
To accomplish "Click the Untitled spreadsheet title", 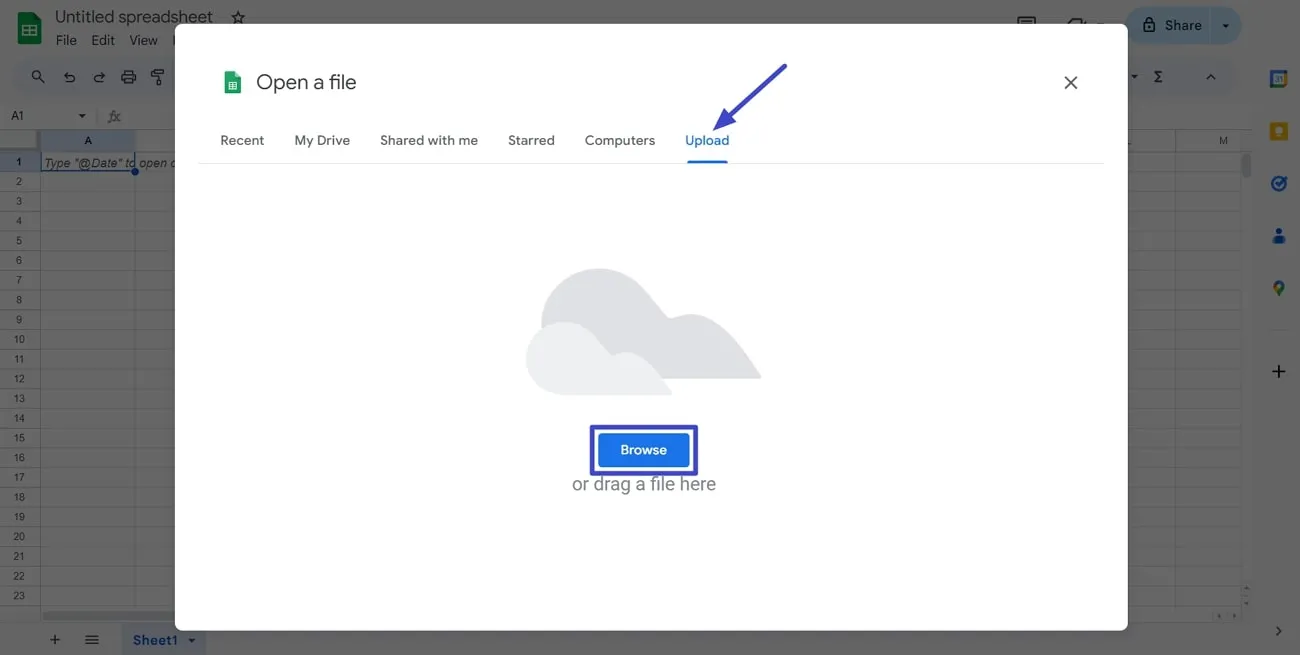I will tap(134, 17).
